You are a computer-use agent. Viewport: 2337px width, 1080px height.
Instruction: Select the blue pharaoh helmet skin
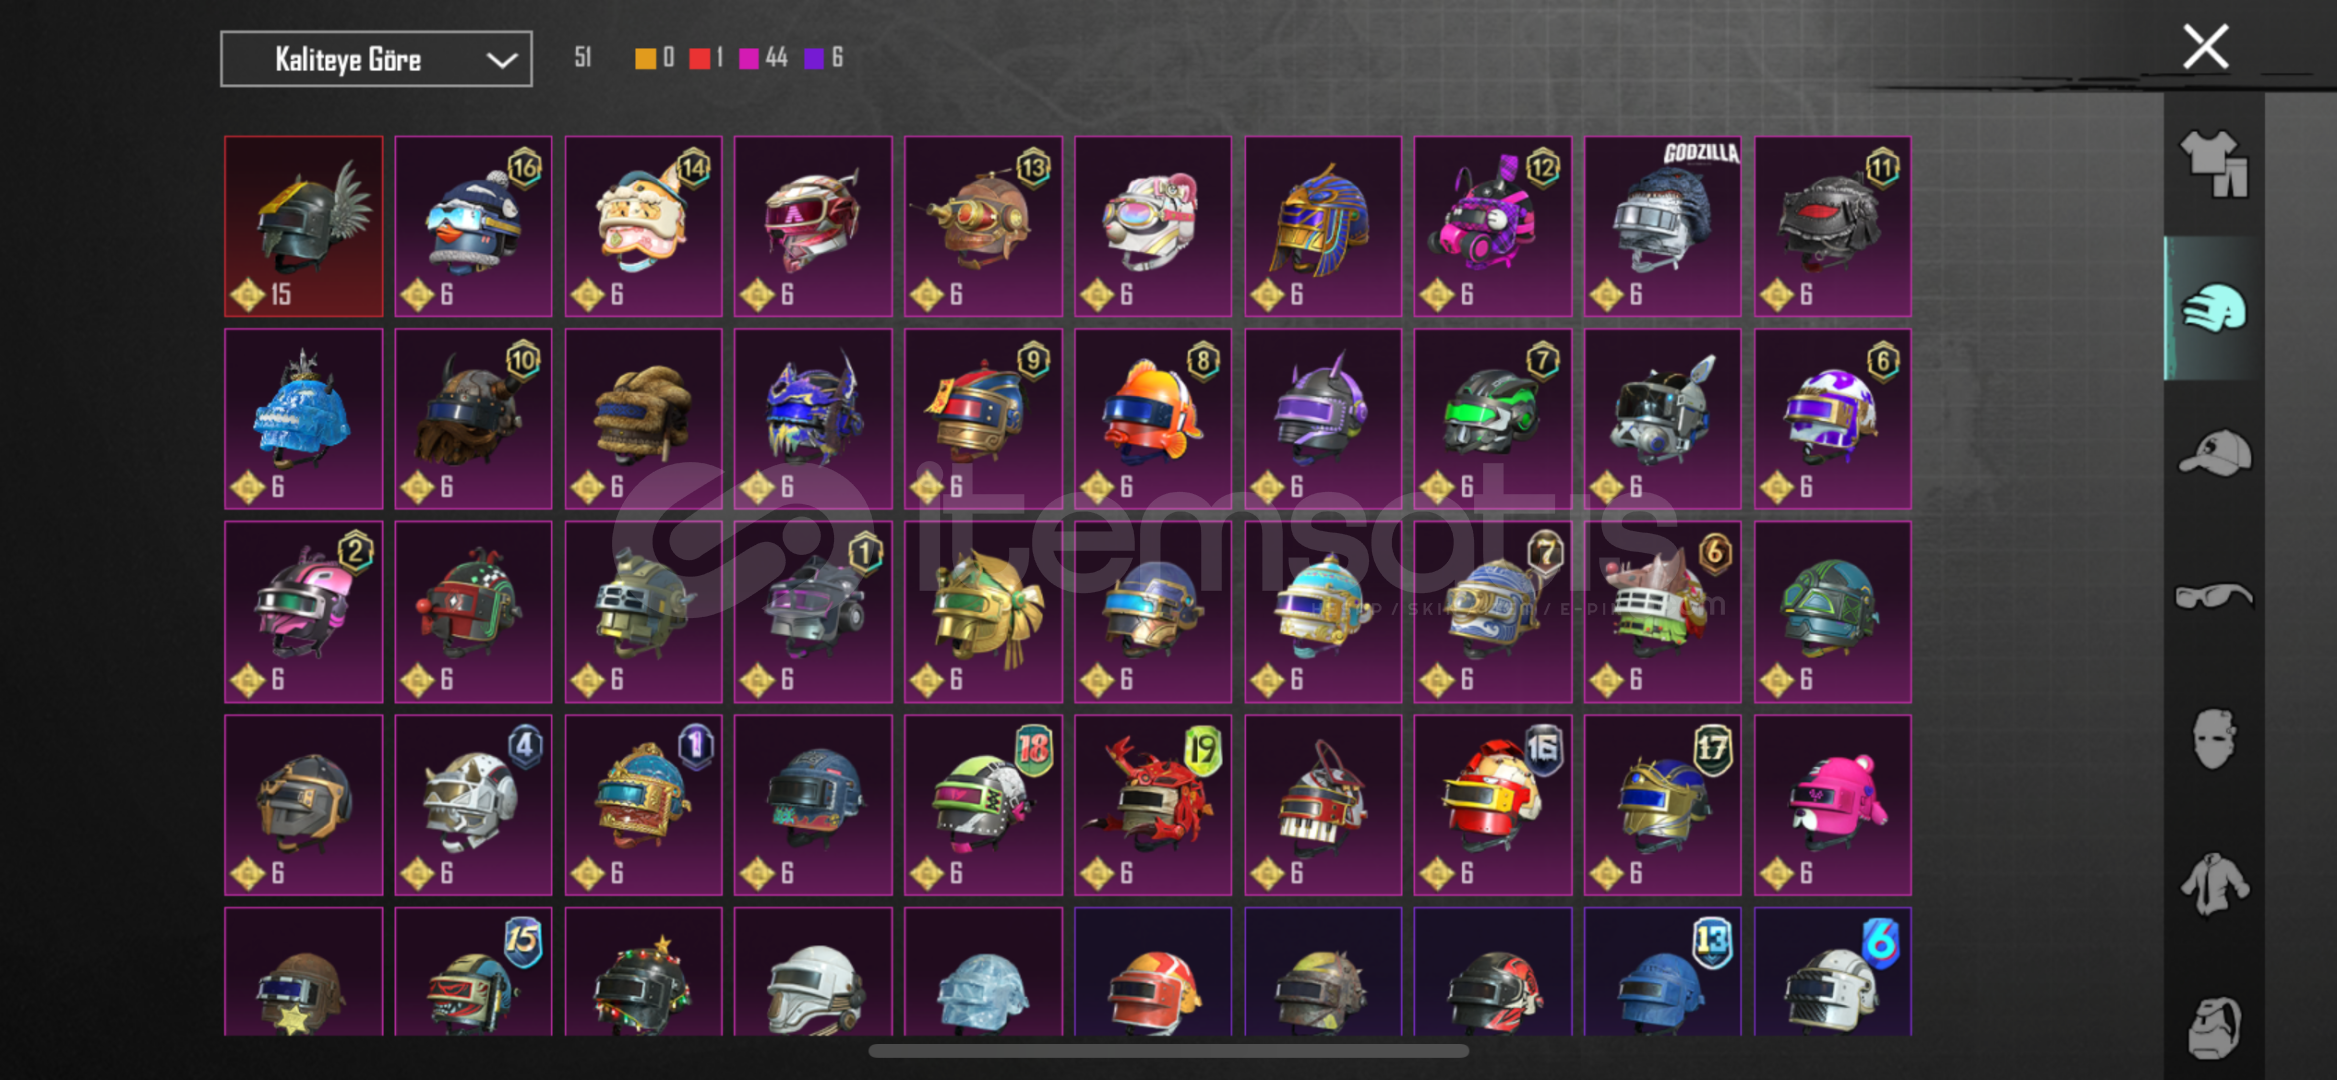click(x=1323, y=227)
